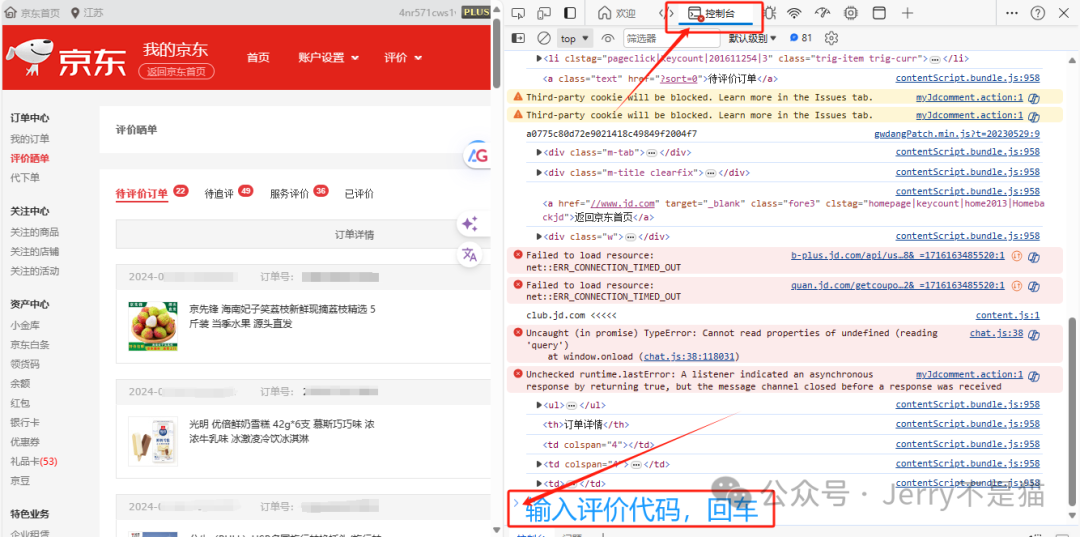Open 礼品卡(53) in the sidebar
1080x537 pixels.
click(34, 461)
